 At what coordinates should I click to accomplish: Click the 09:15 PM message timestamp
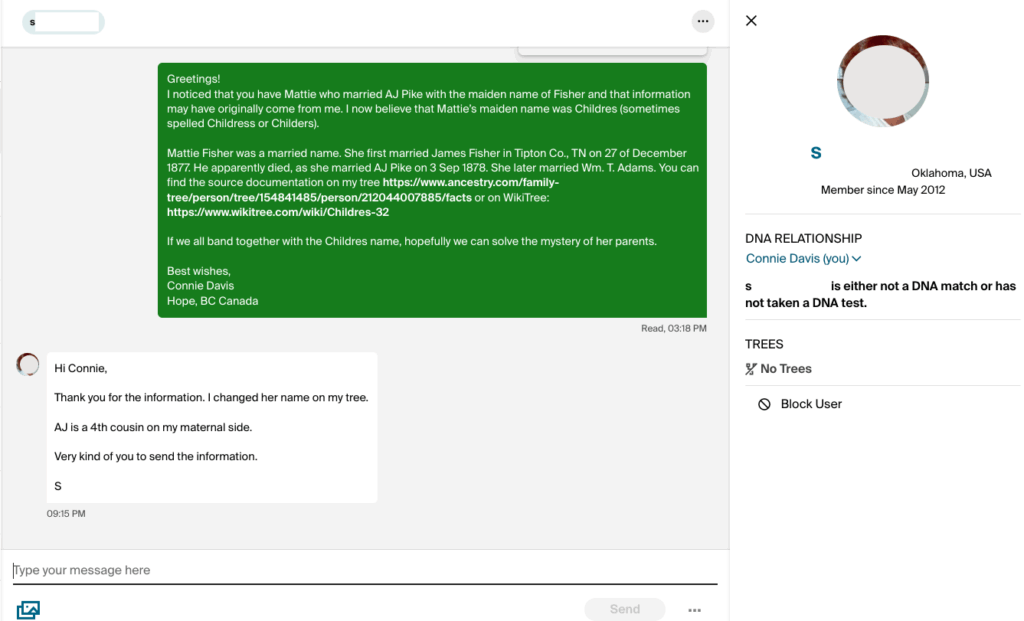point(66,514)
